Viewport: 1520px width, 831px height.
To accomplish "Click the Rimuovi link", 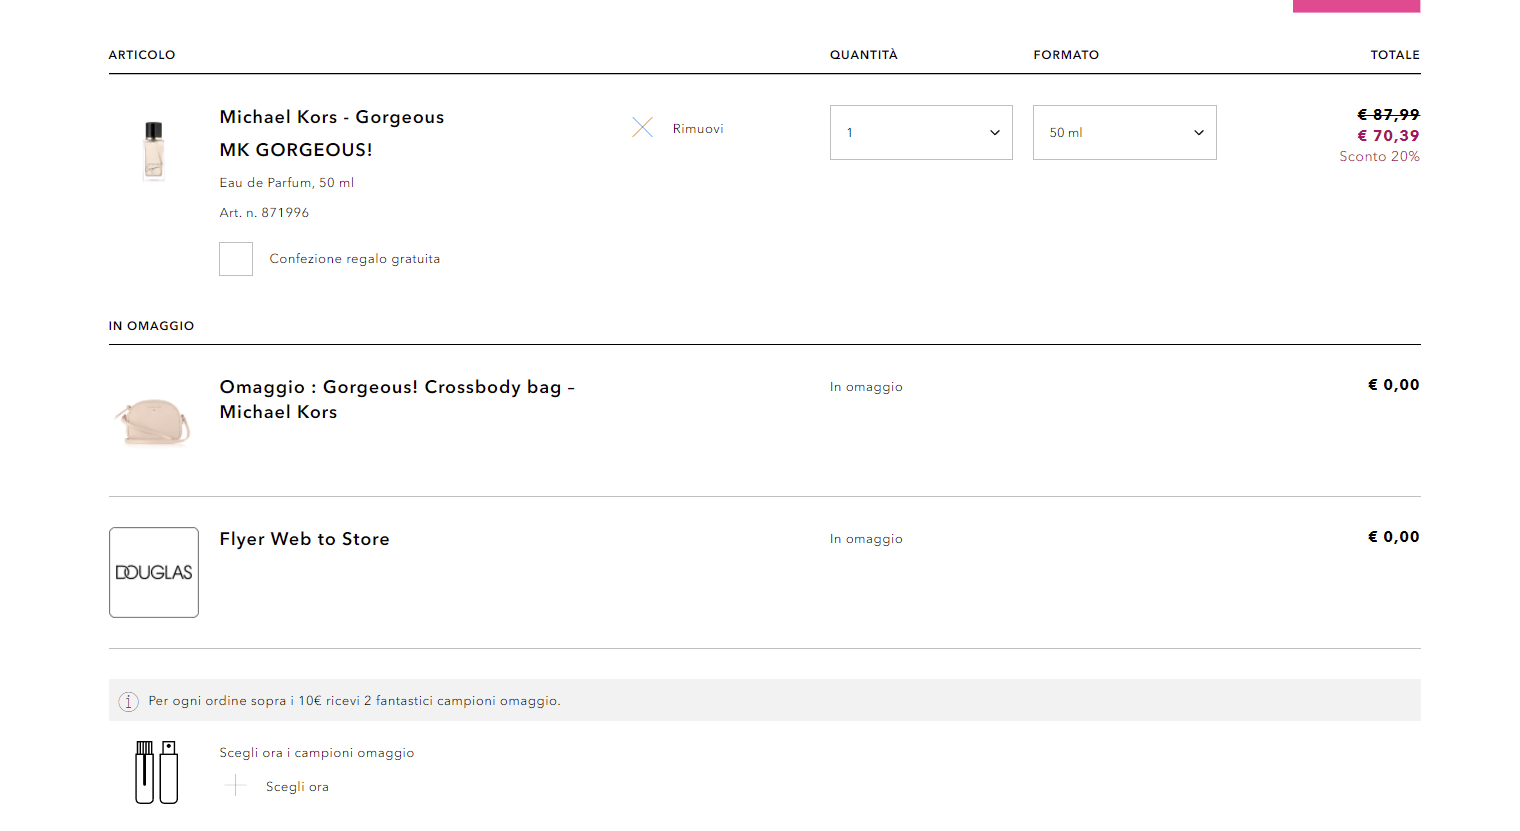I will 698,129.
